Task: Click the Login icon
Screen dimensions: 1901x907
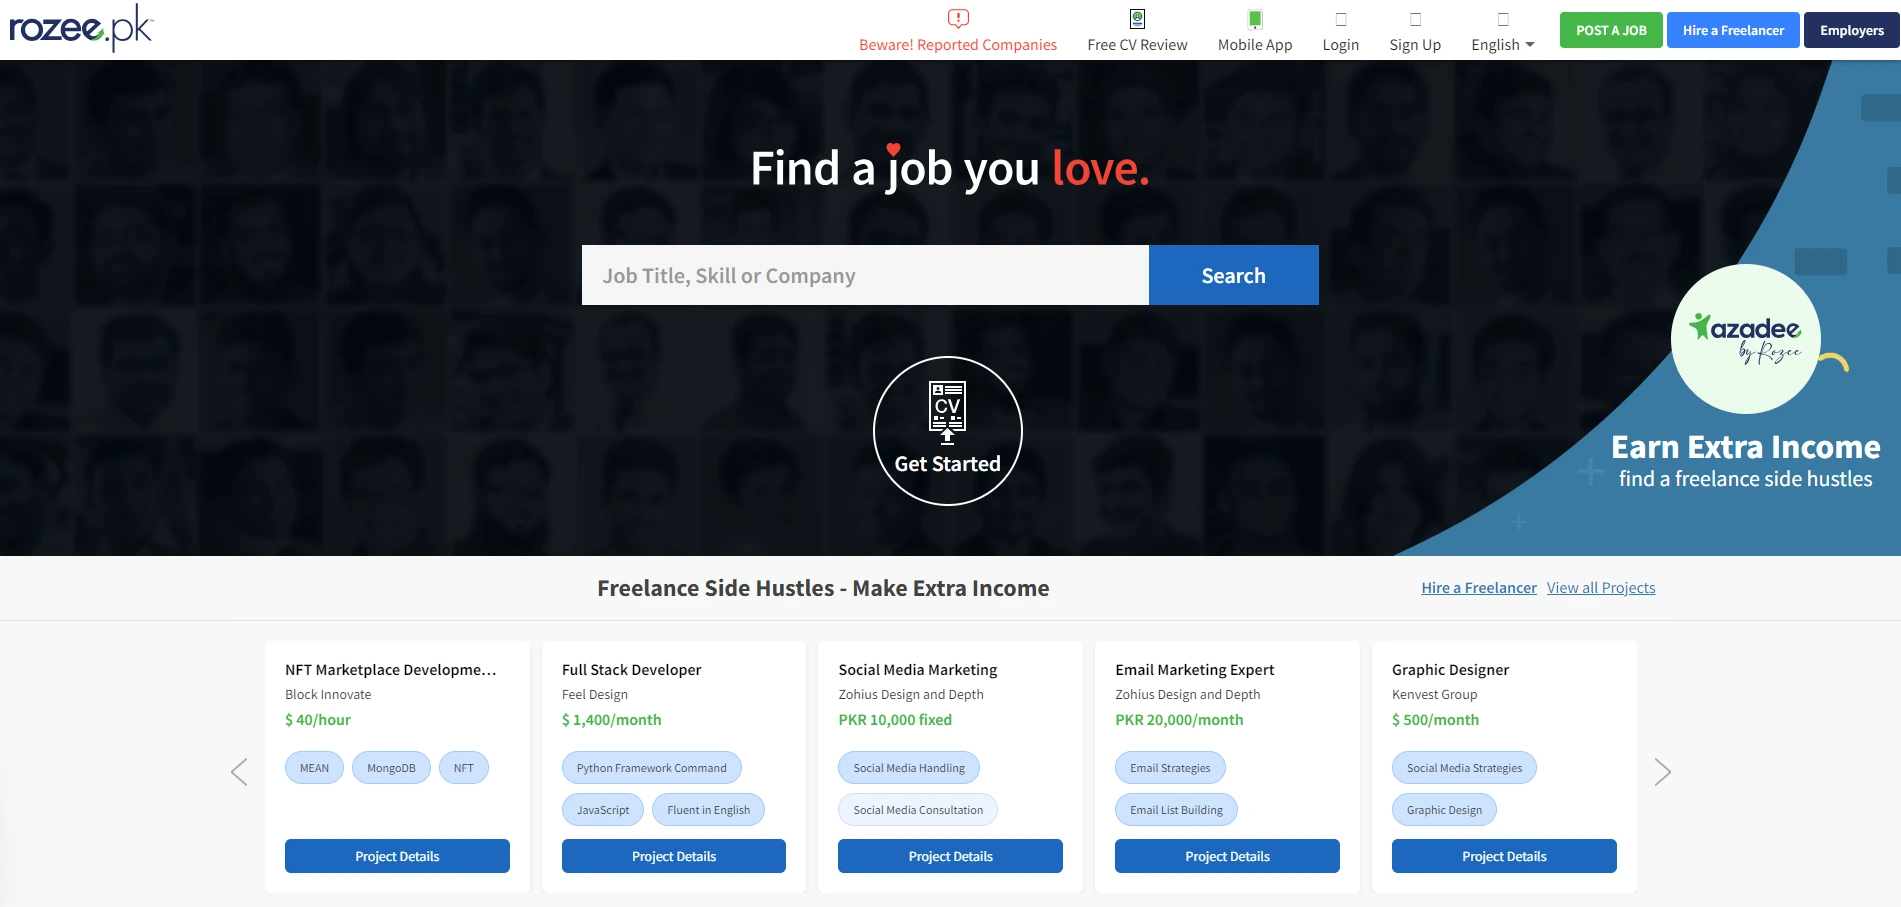Action: pos(1341,18)
